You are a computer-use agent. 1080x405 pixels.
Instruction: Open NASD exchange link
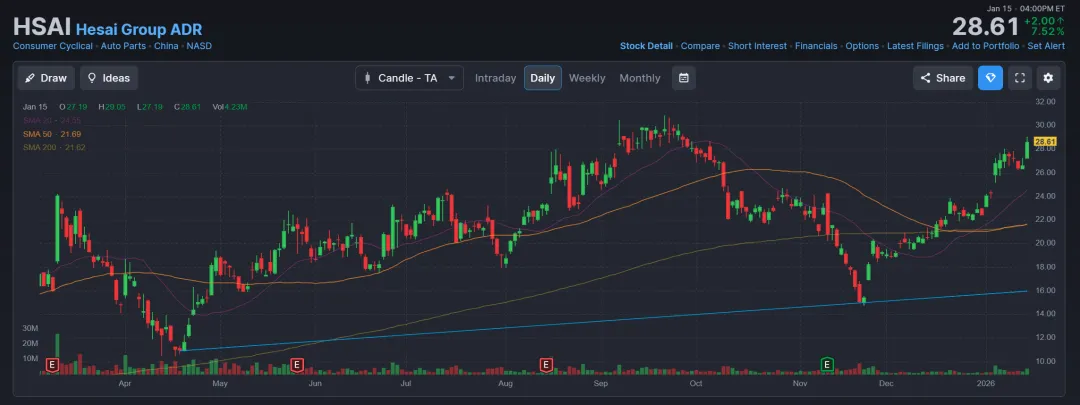click(x=199, y=46)
